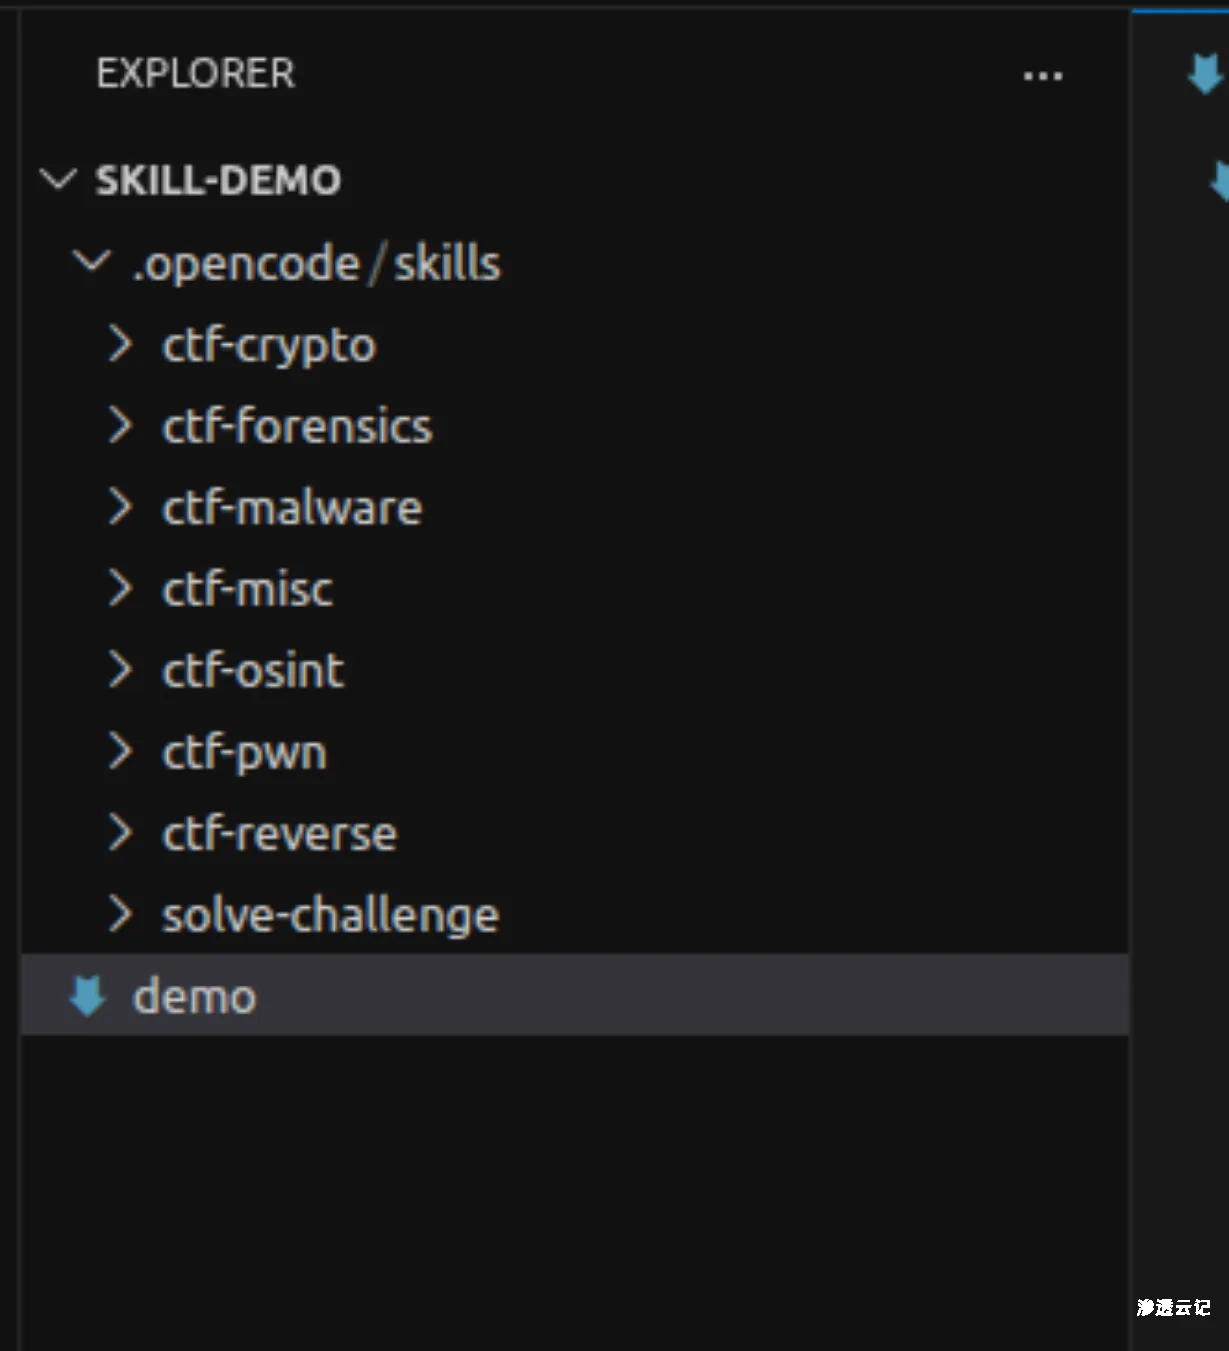Click the EXPLORER panel title
The image size is (1229, 1351).
coord(196,74)
